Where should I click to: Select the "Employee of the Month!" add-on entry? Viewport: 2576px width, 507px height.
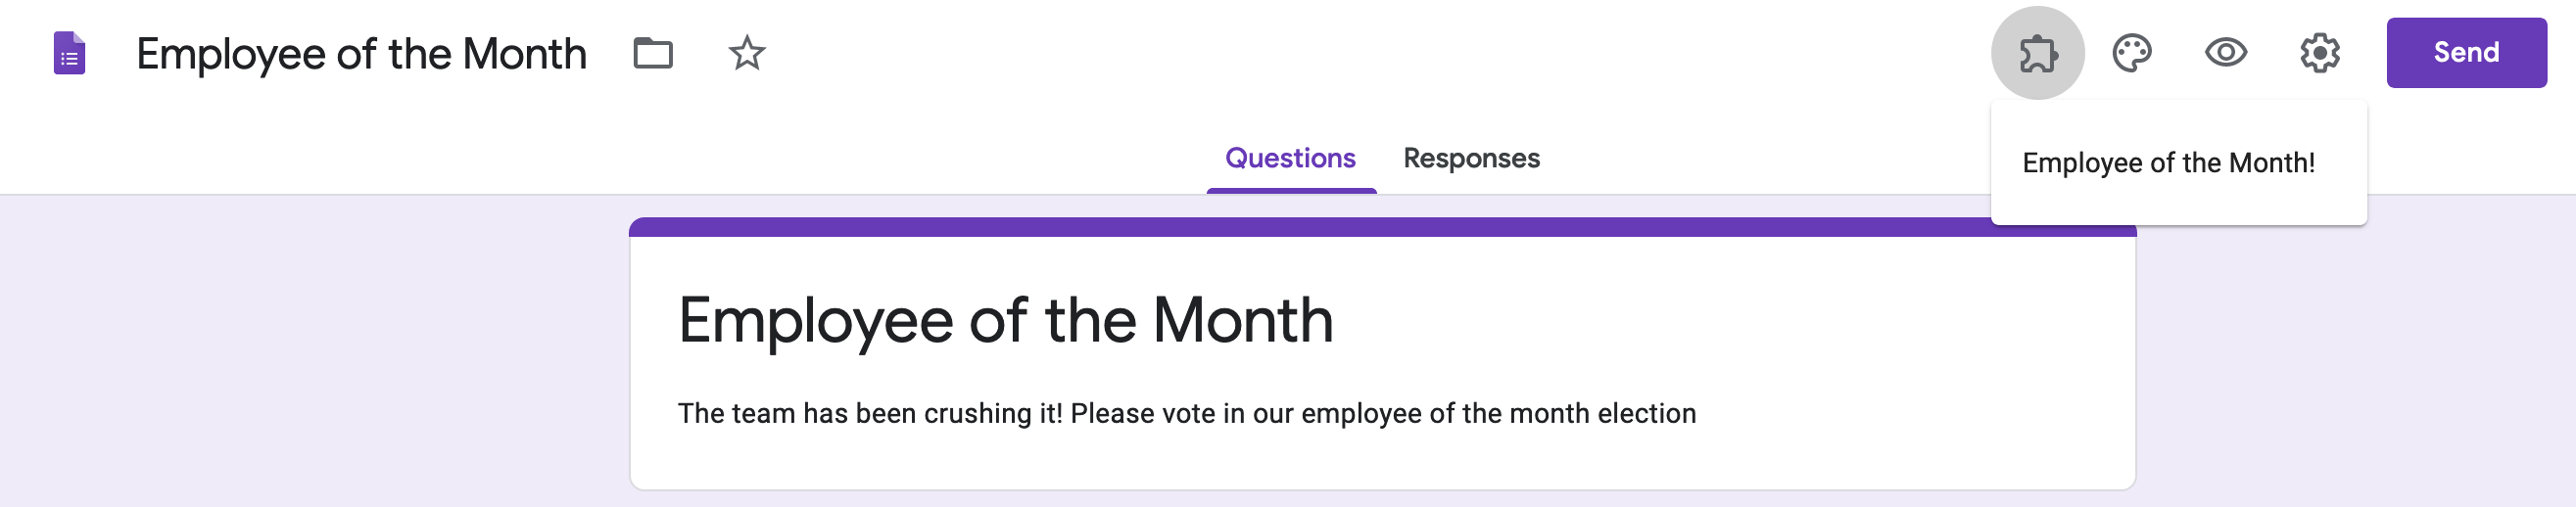click(x=2168, y=163)
